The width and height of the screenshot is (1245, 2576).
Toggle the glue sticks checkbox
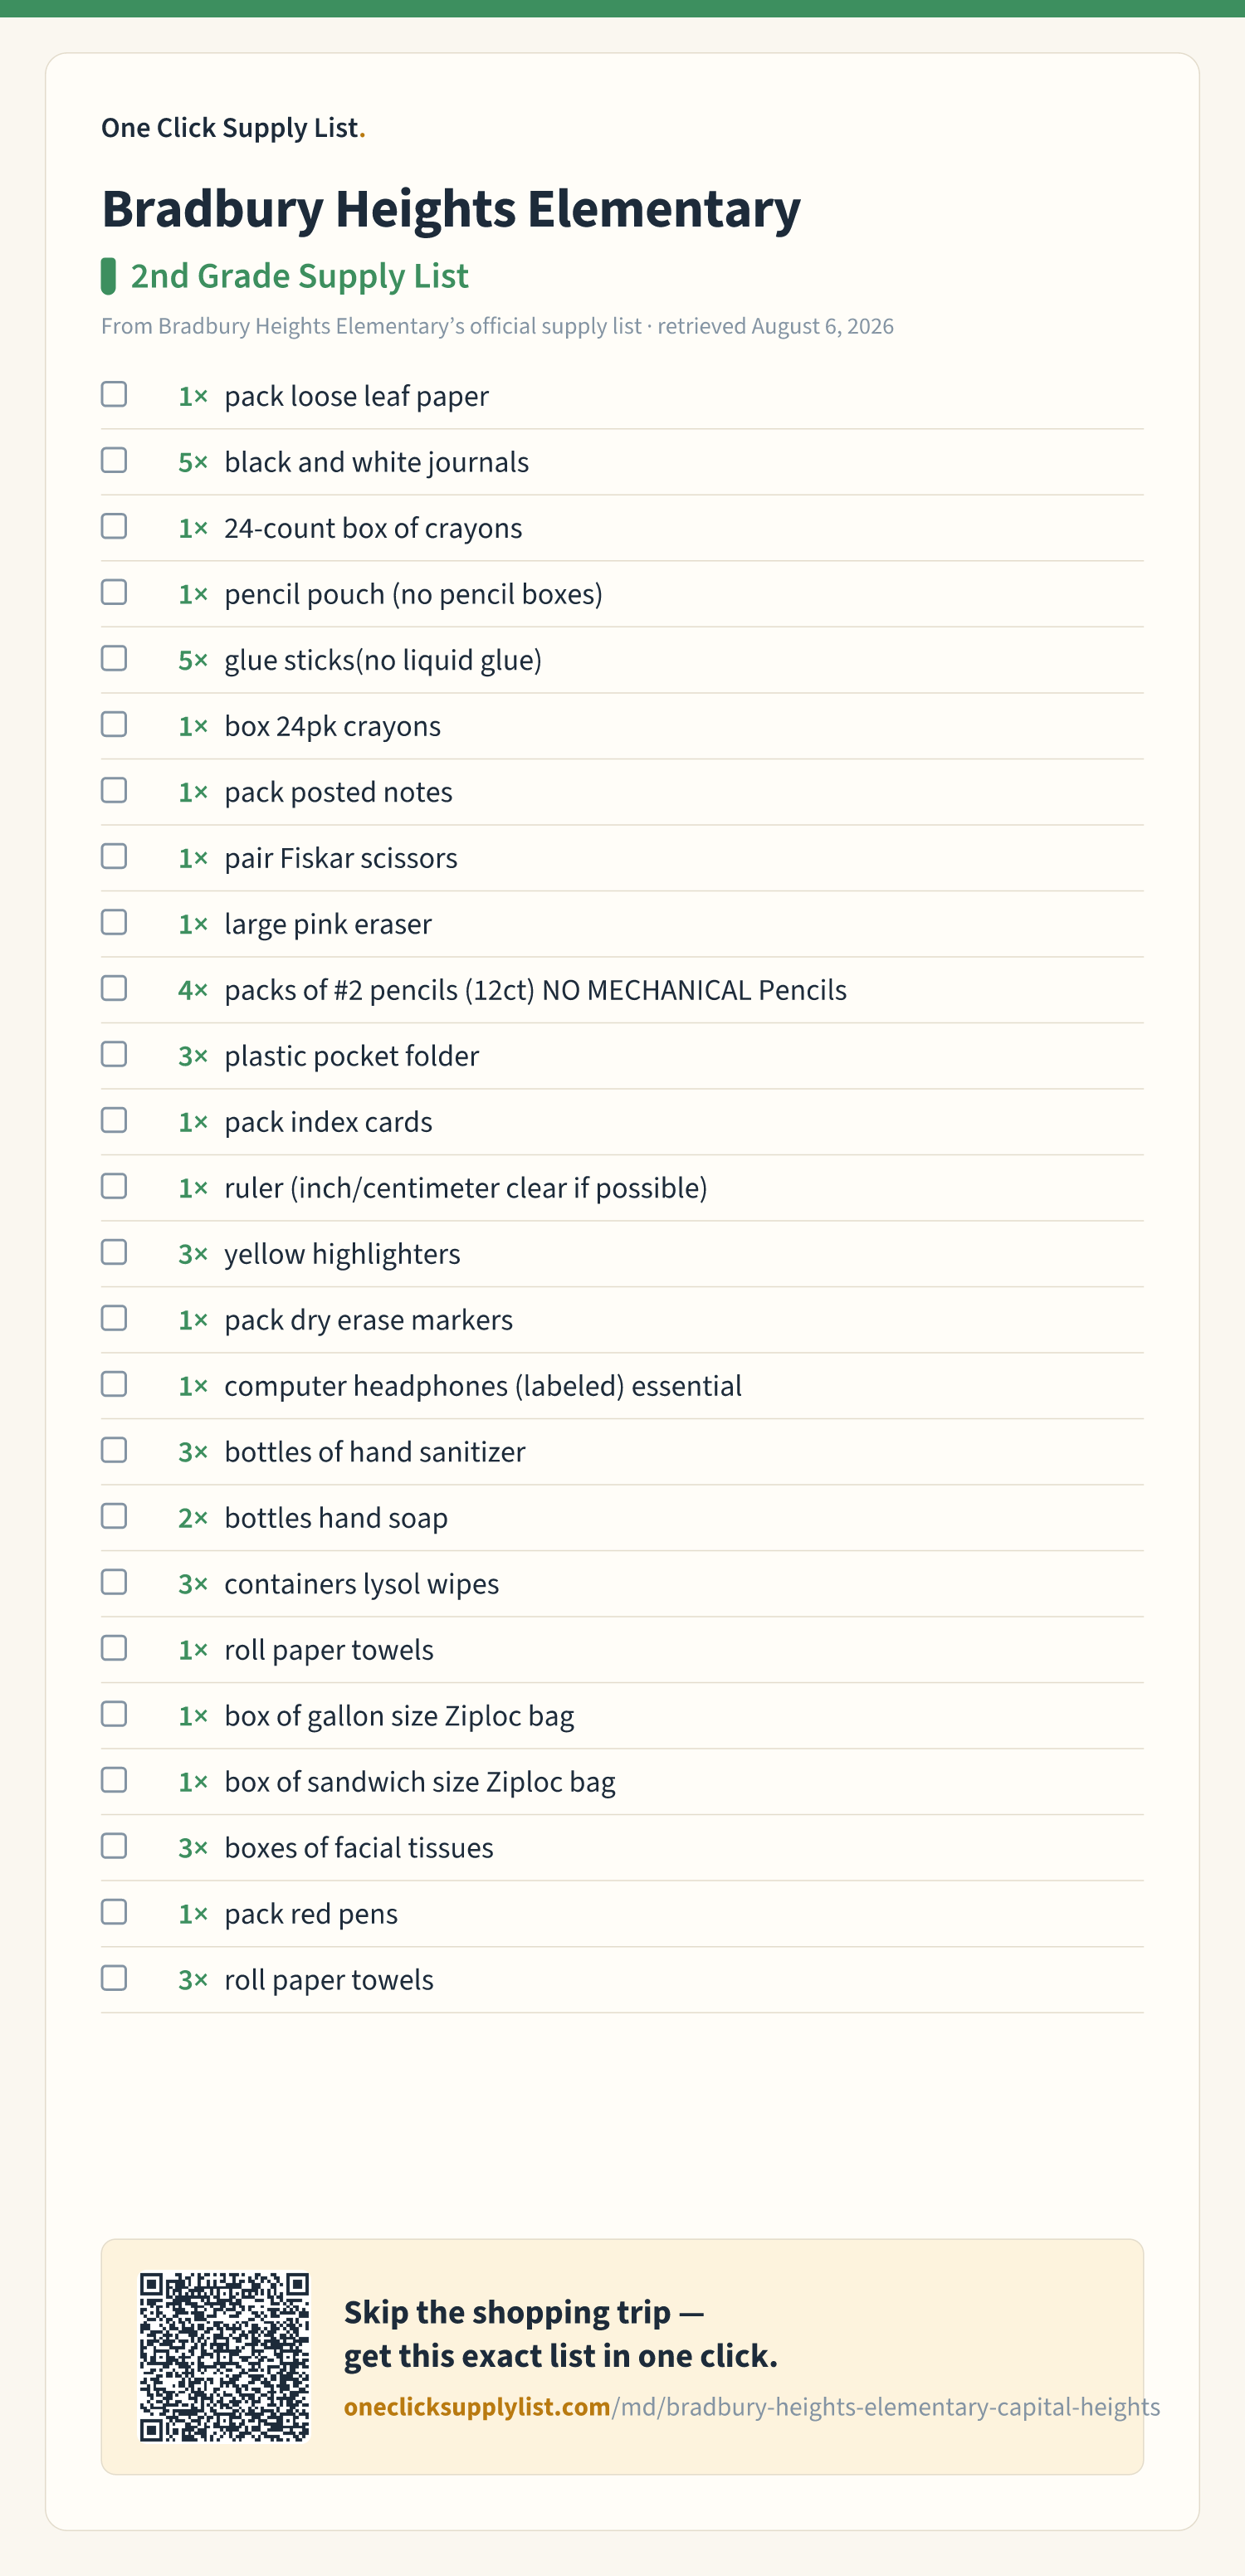[x=114, y=658]
